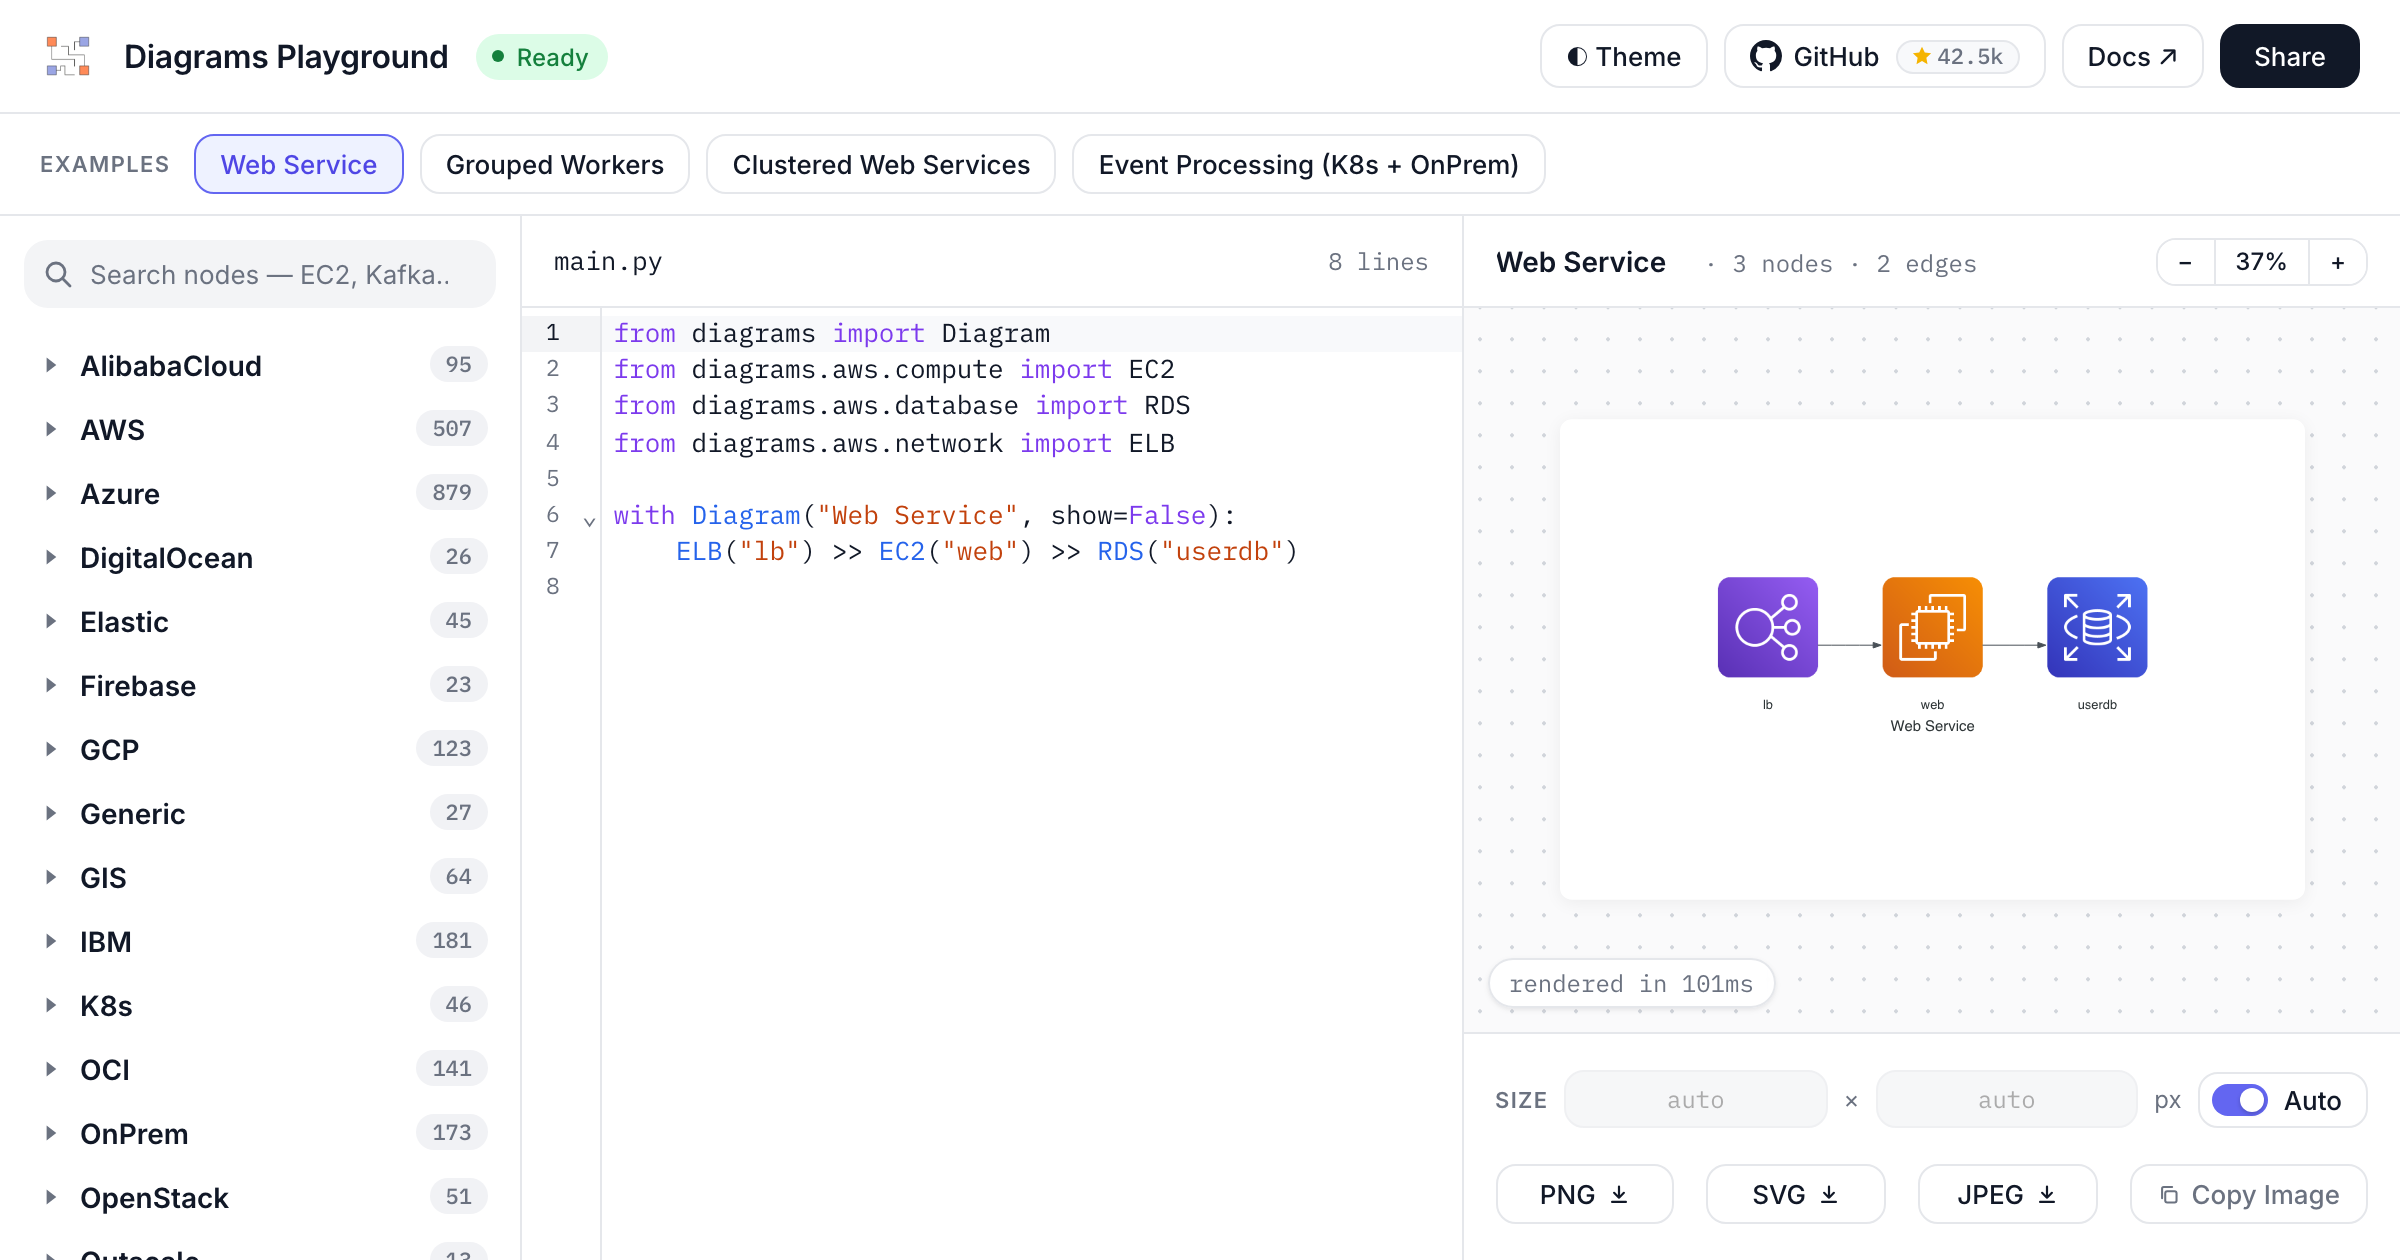Click the '3 nodes' diagram stat
2400x1260 pixels.
(1782, 264)
